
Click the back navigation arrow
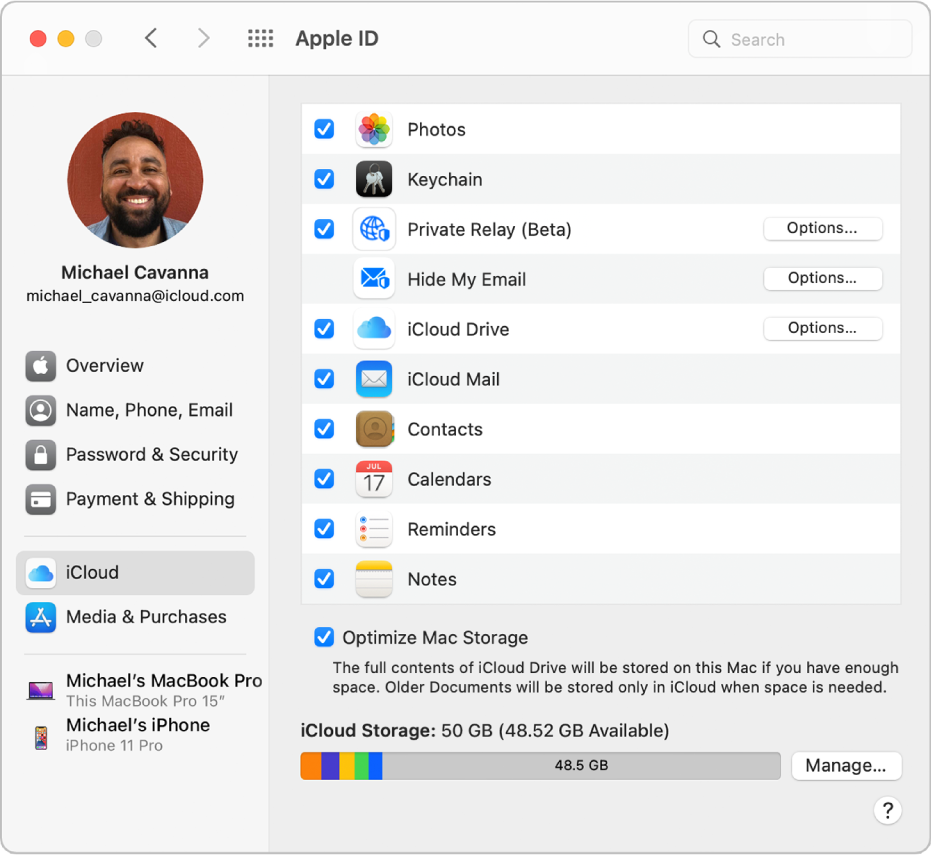150,38
